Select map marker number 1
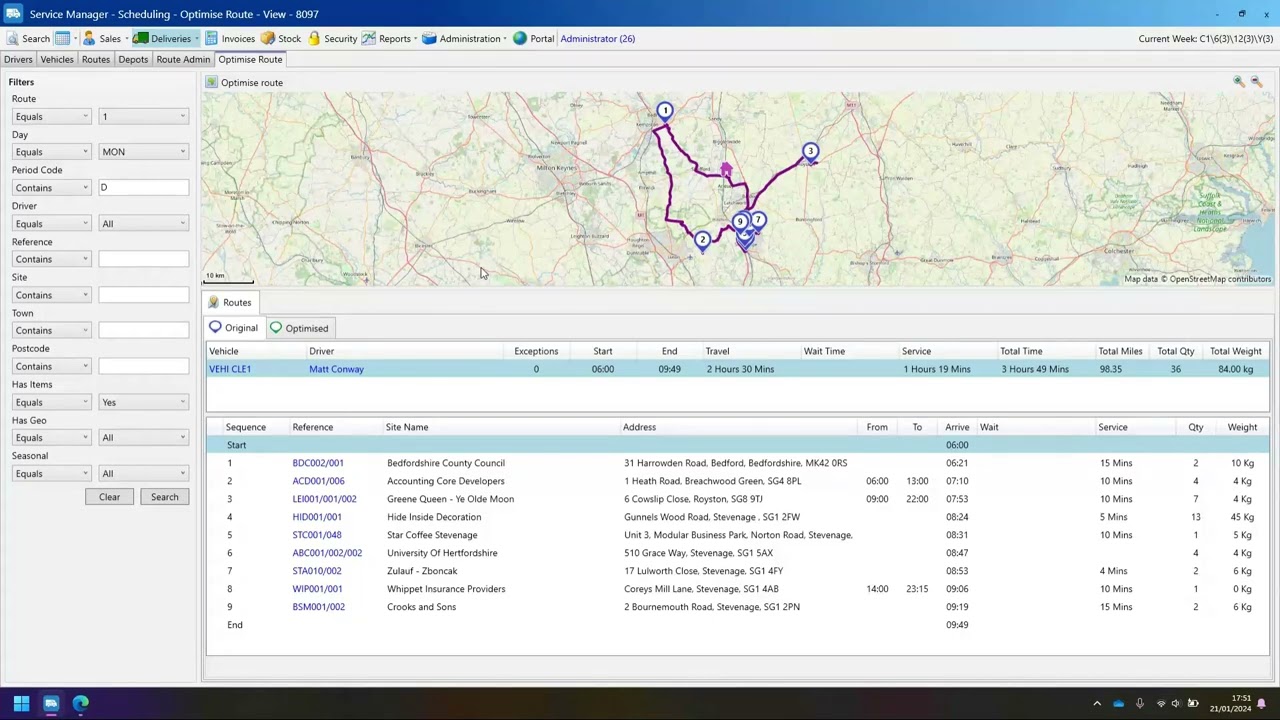Screen dimensions: 1280x720 pyautogui.click(x=665, y=111)
